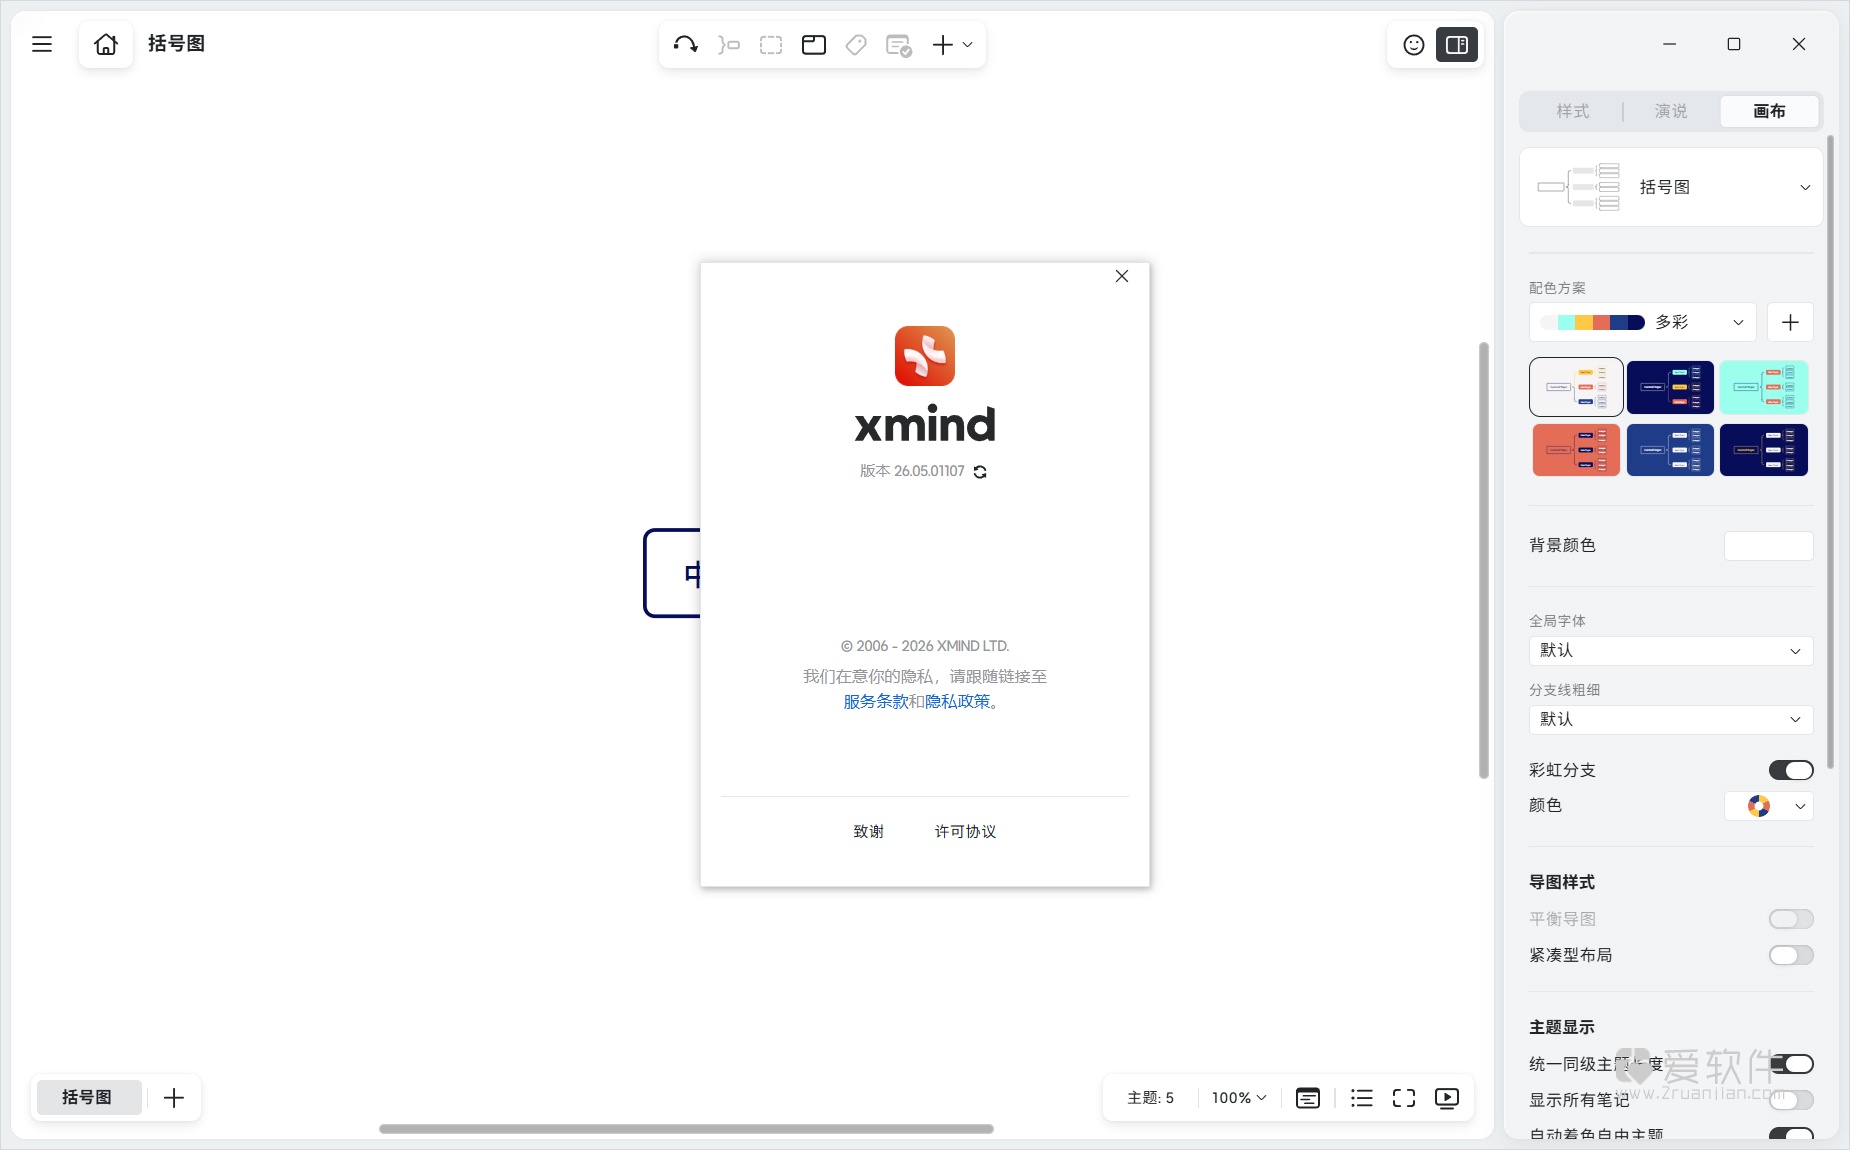1850x1150 pixels.
Task: Add a summary bracket from toolbar
Action: [729, 44]
